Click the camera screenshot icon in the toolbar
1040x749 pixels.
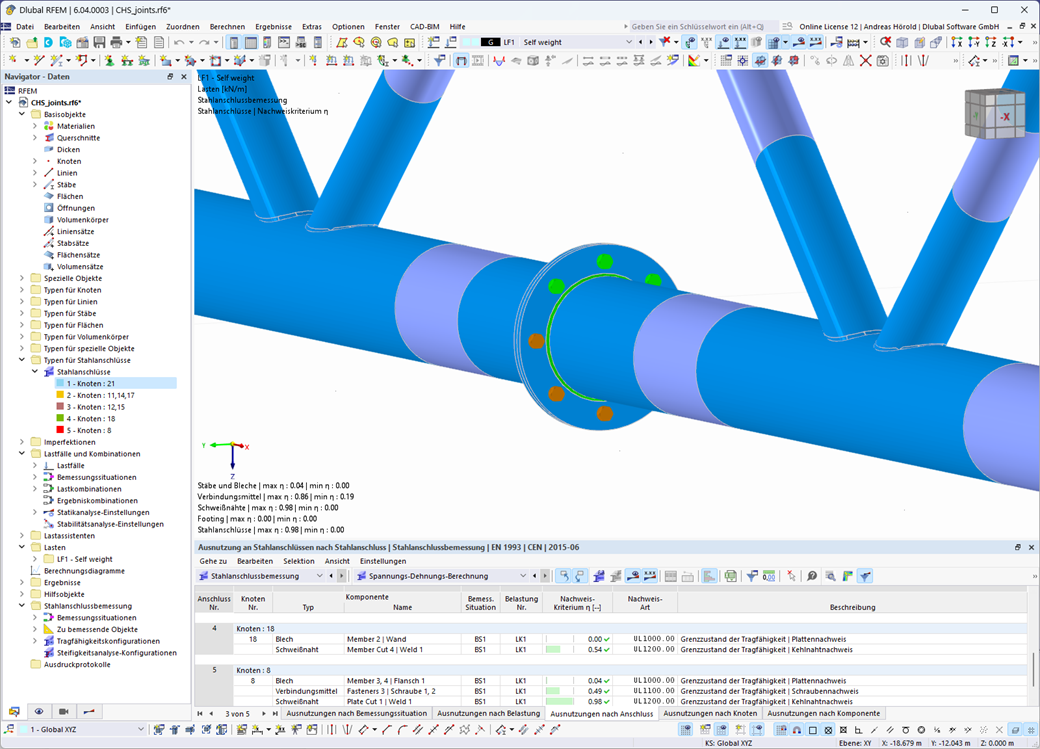click(882, 60)
